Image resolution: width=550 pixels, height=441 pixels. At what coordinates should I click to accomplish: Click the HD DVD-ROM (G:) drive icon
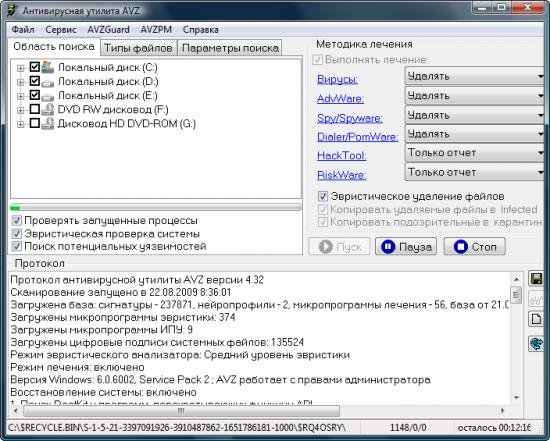point(48,123)
